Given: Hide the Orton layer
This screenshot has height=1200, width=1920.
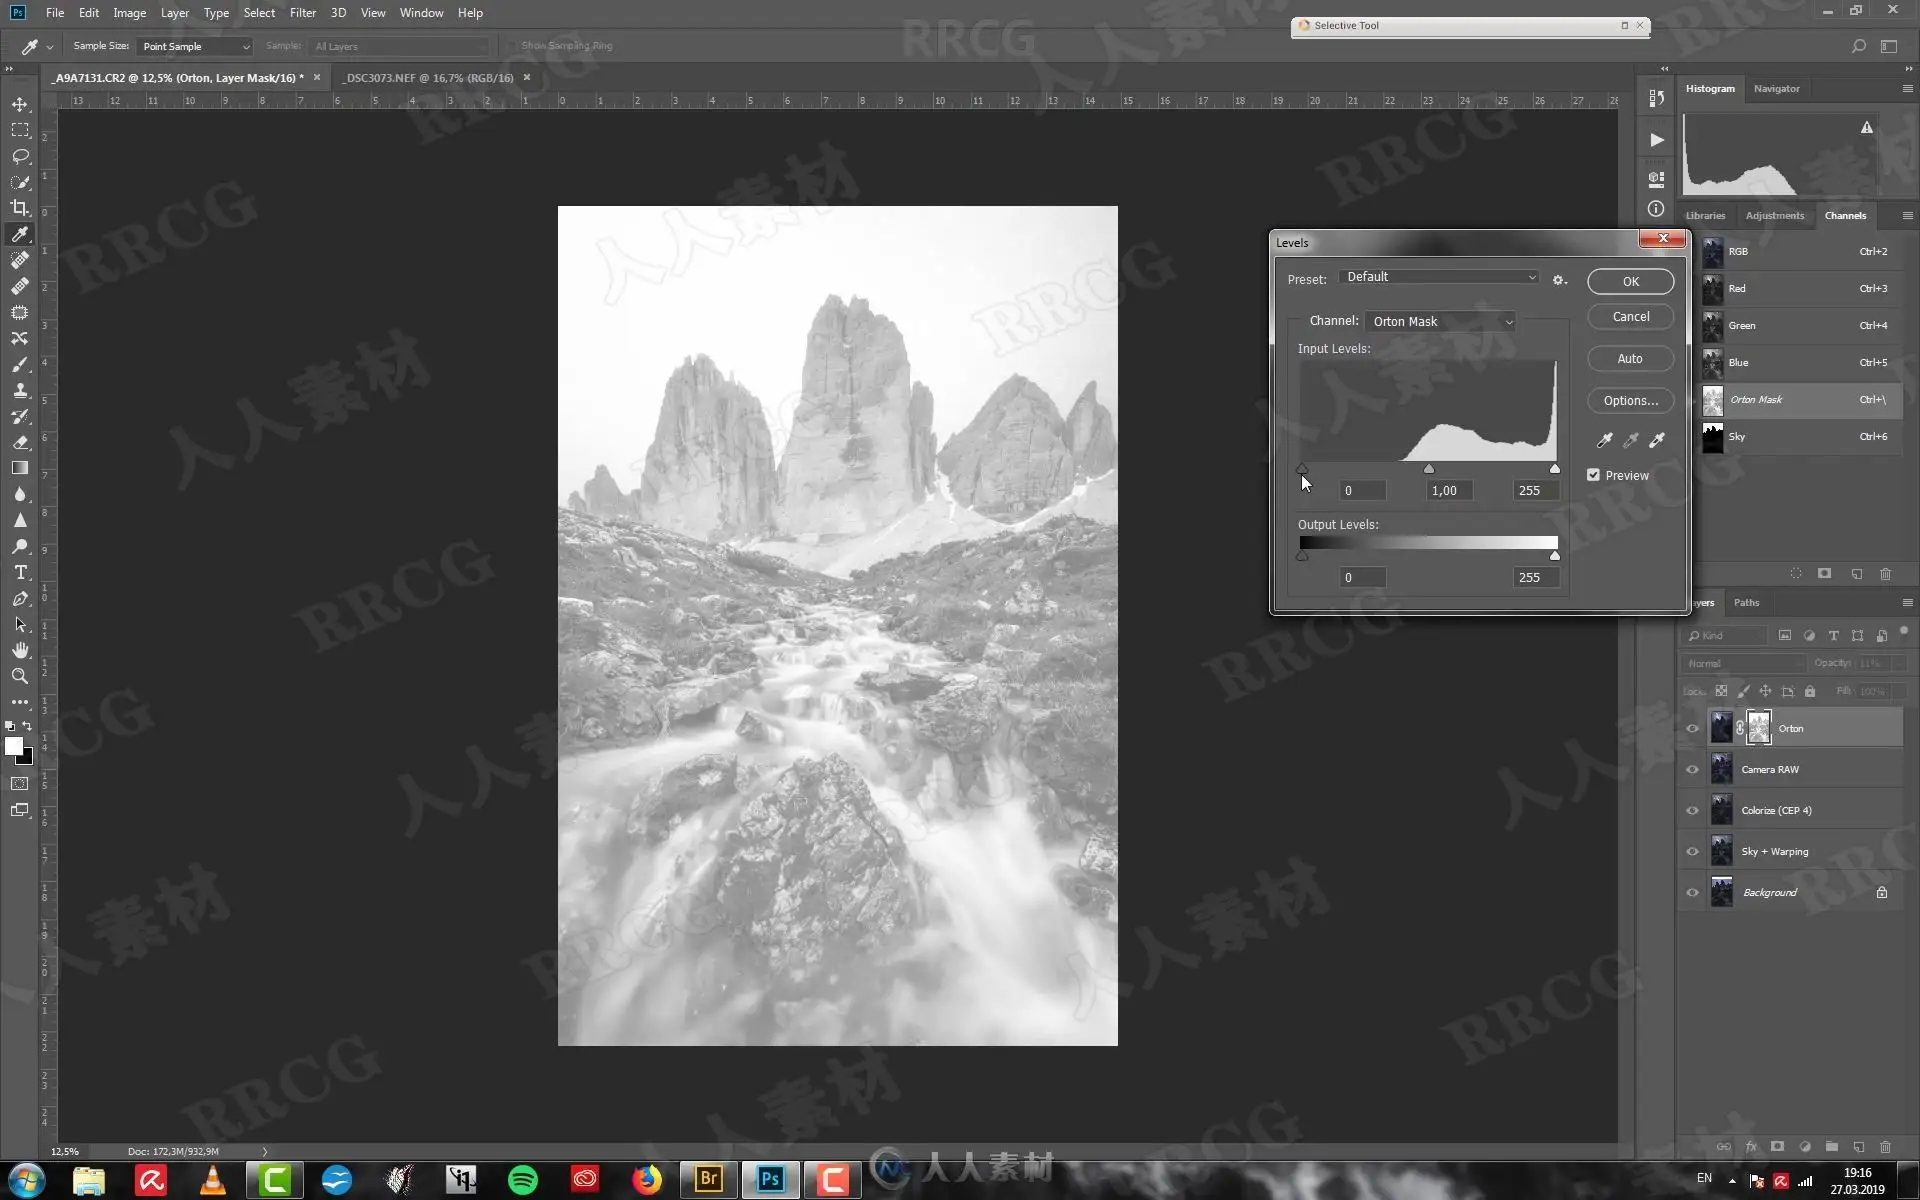Looking at the screenshot, I should point(1693,728).
